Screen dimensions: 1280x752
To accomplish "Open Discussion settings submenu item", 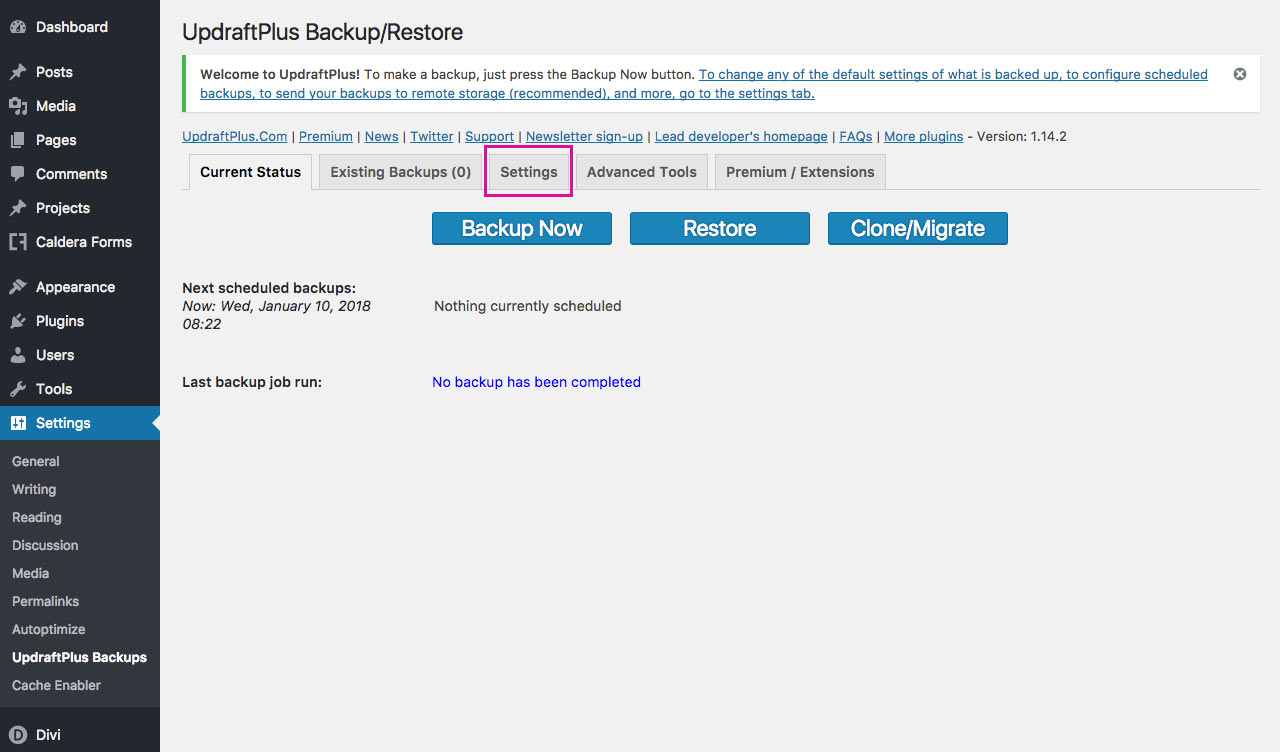I will 45,545.
